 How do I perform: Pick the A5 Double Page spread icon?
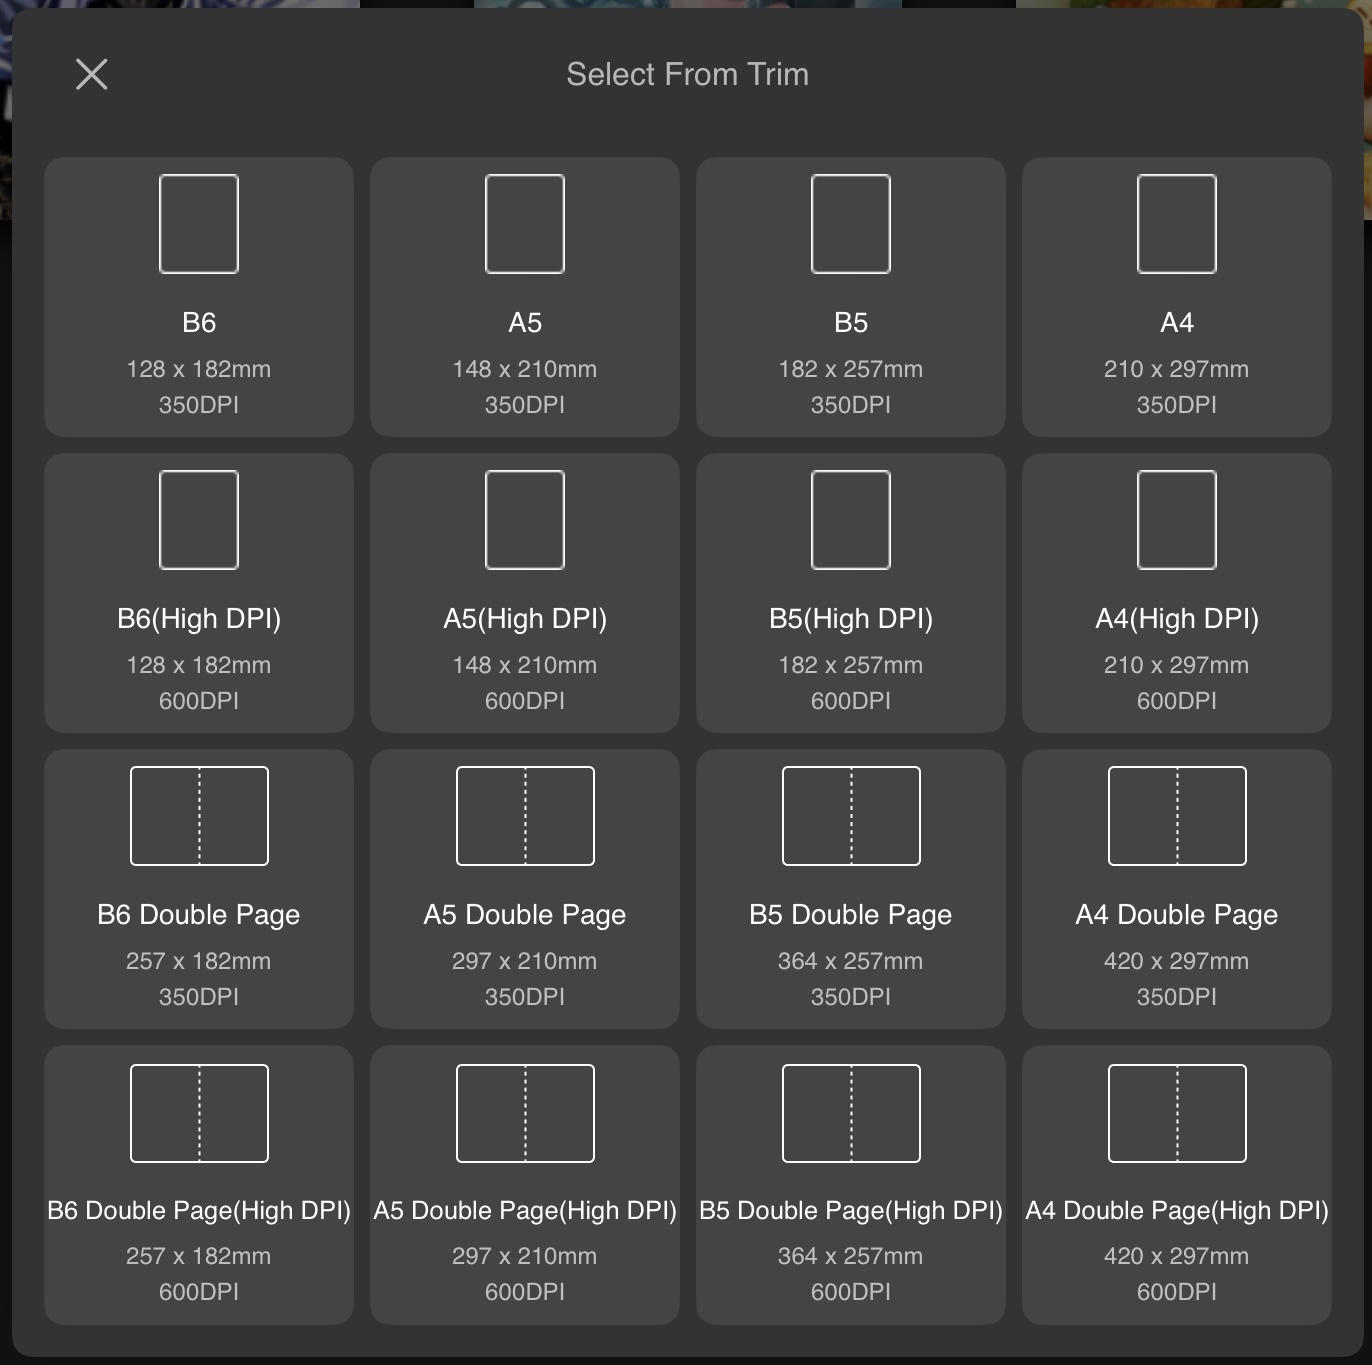[525, 816]
